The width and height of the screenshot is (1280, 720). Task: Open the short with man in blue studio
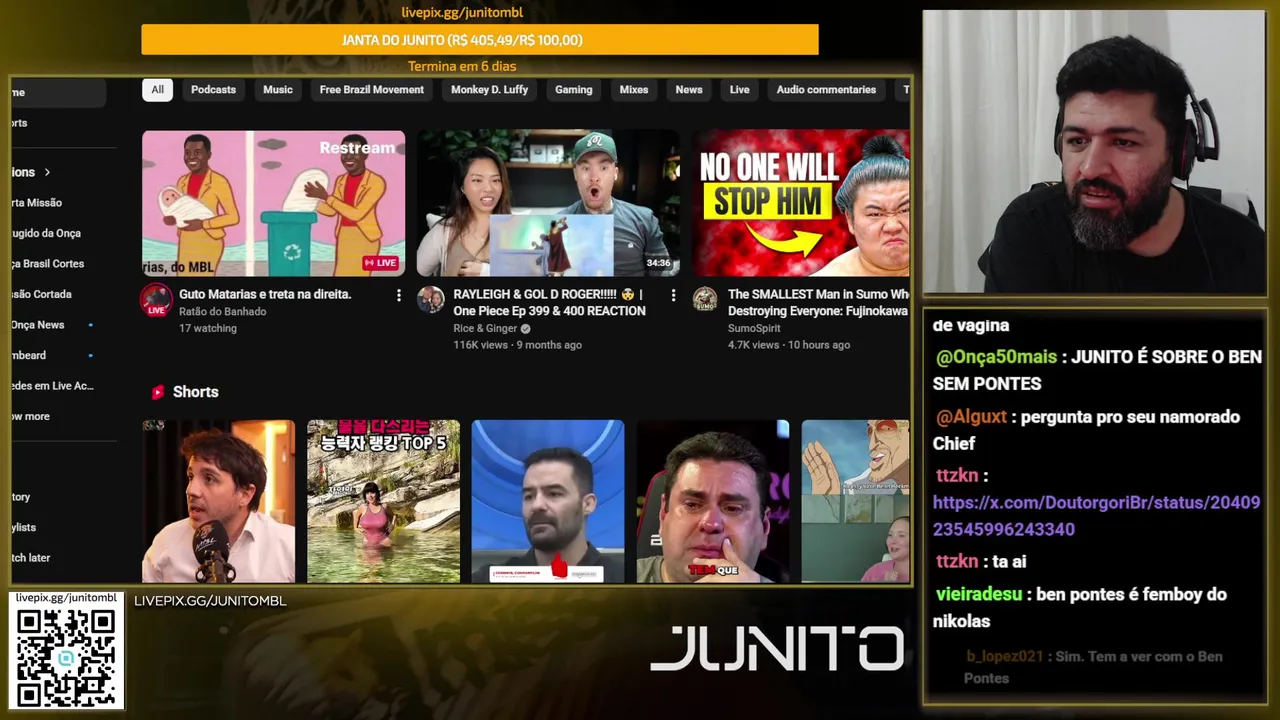[x=548, y=501]
